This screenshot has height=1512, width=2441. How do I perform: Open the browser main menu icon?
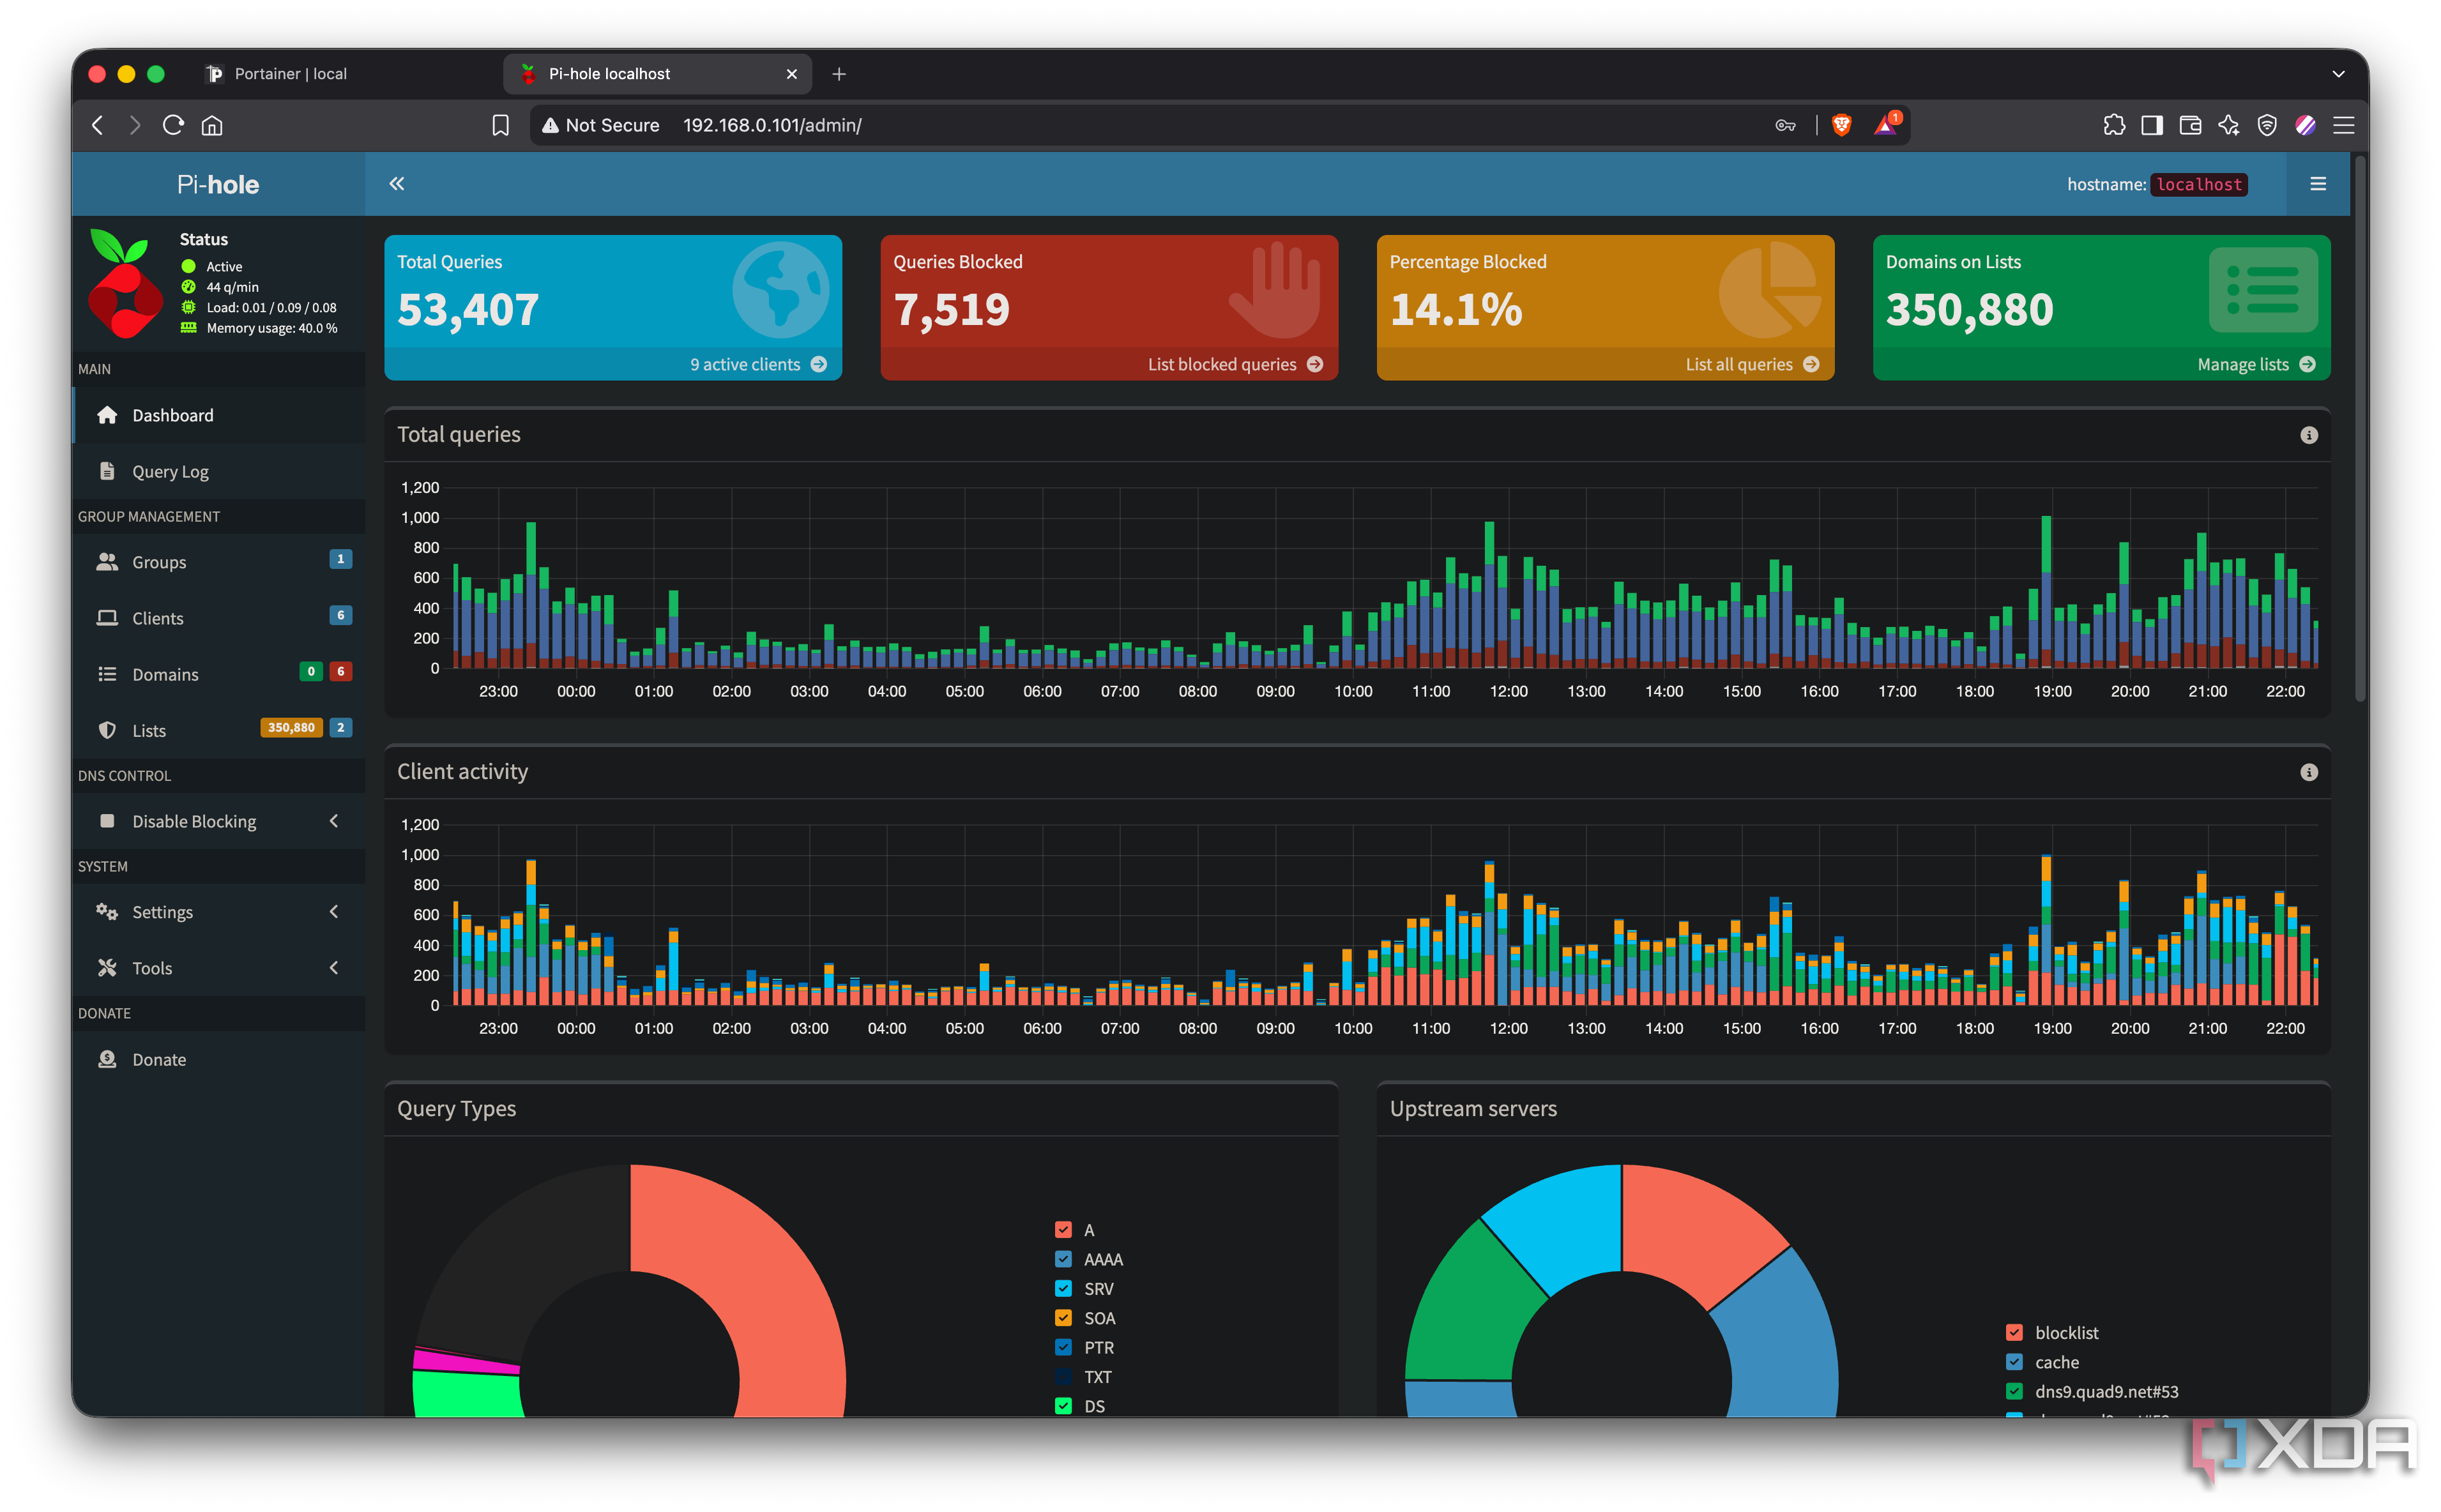(2343, 125)
